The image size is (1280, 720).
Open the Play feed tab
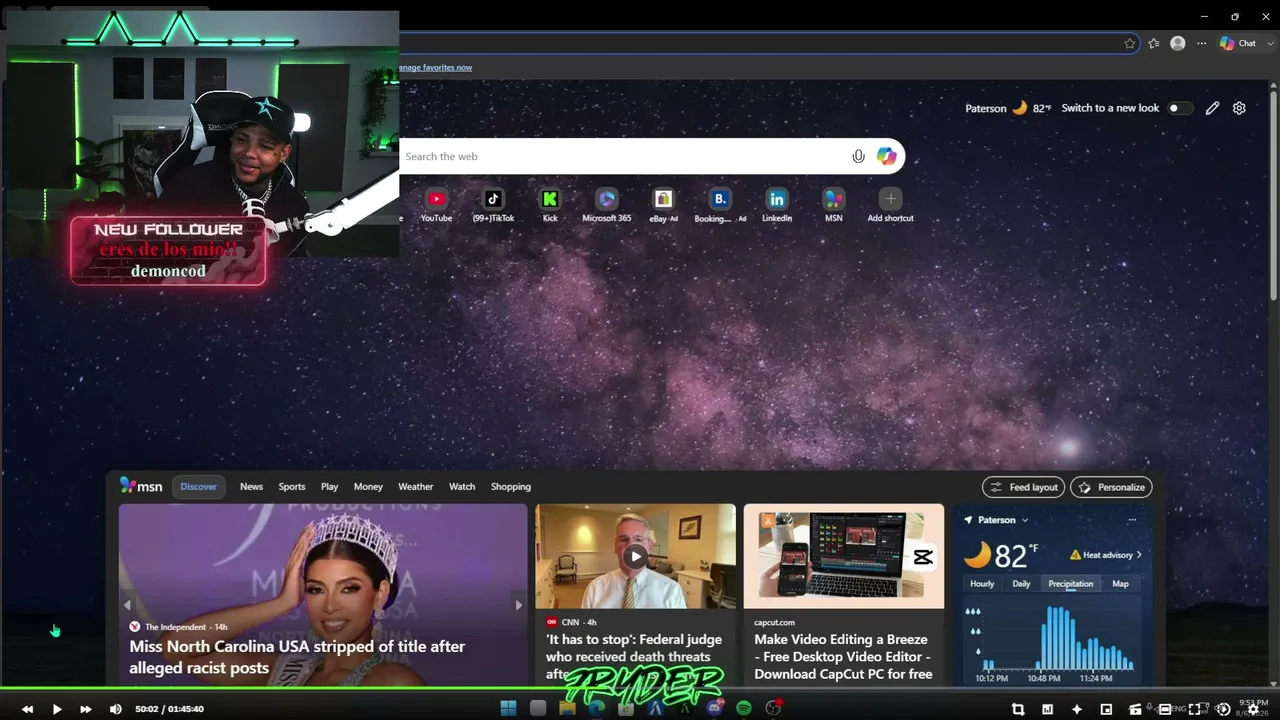coord(329,487)
